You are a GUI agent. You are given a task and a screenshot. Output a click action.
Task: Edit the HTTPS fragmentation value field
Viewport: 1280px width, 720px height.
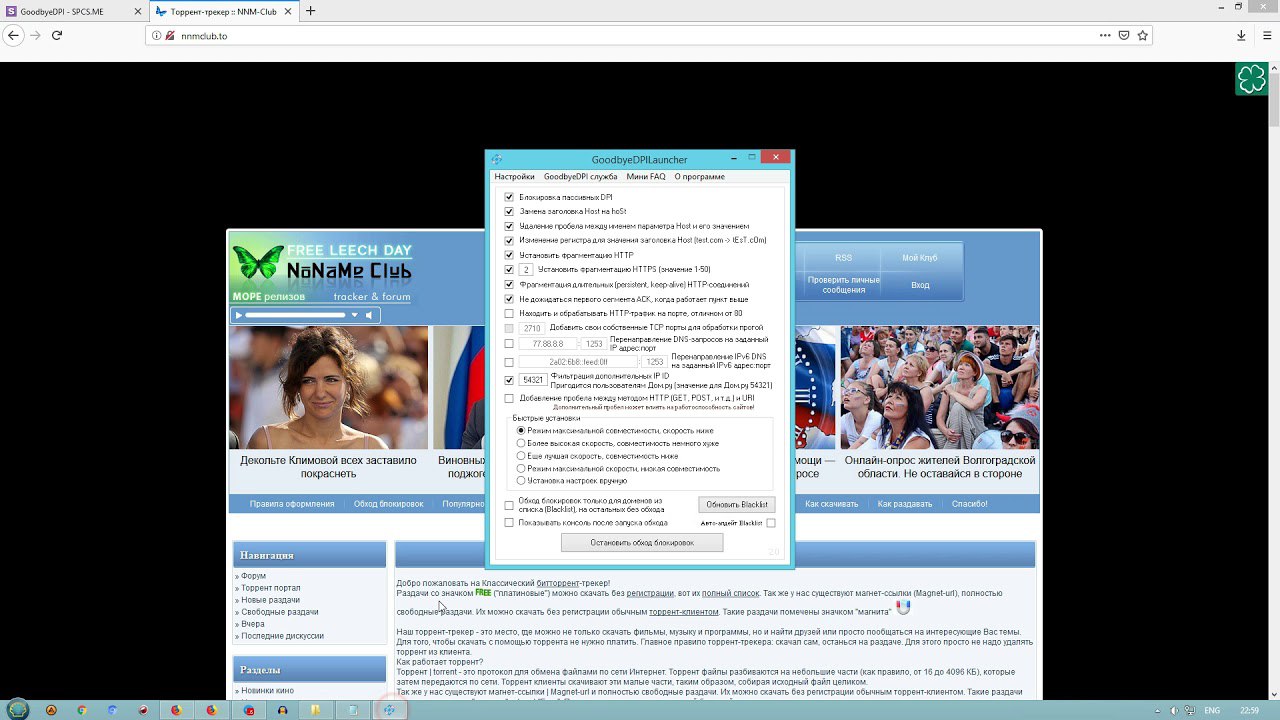526,269
